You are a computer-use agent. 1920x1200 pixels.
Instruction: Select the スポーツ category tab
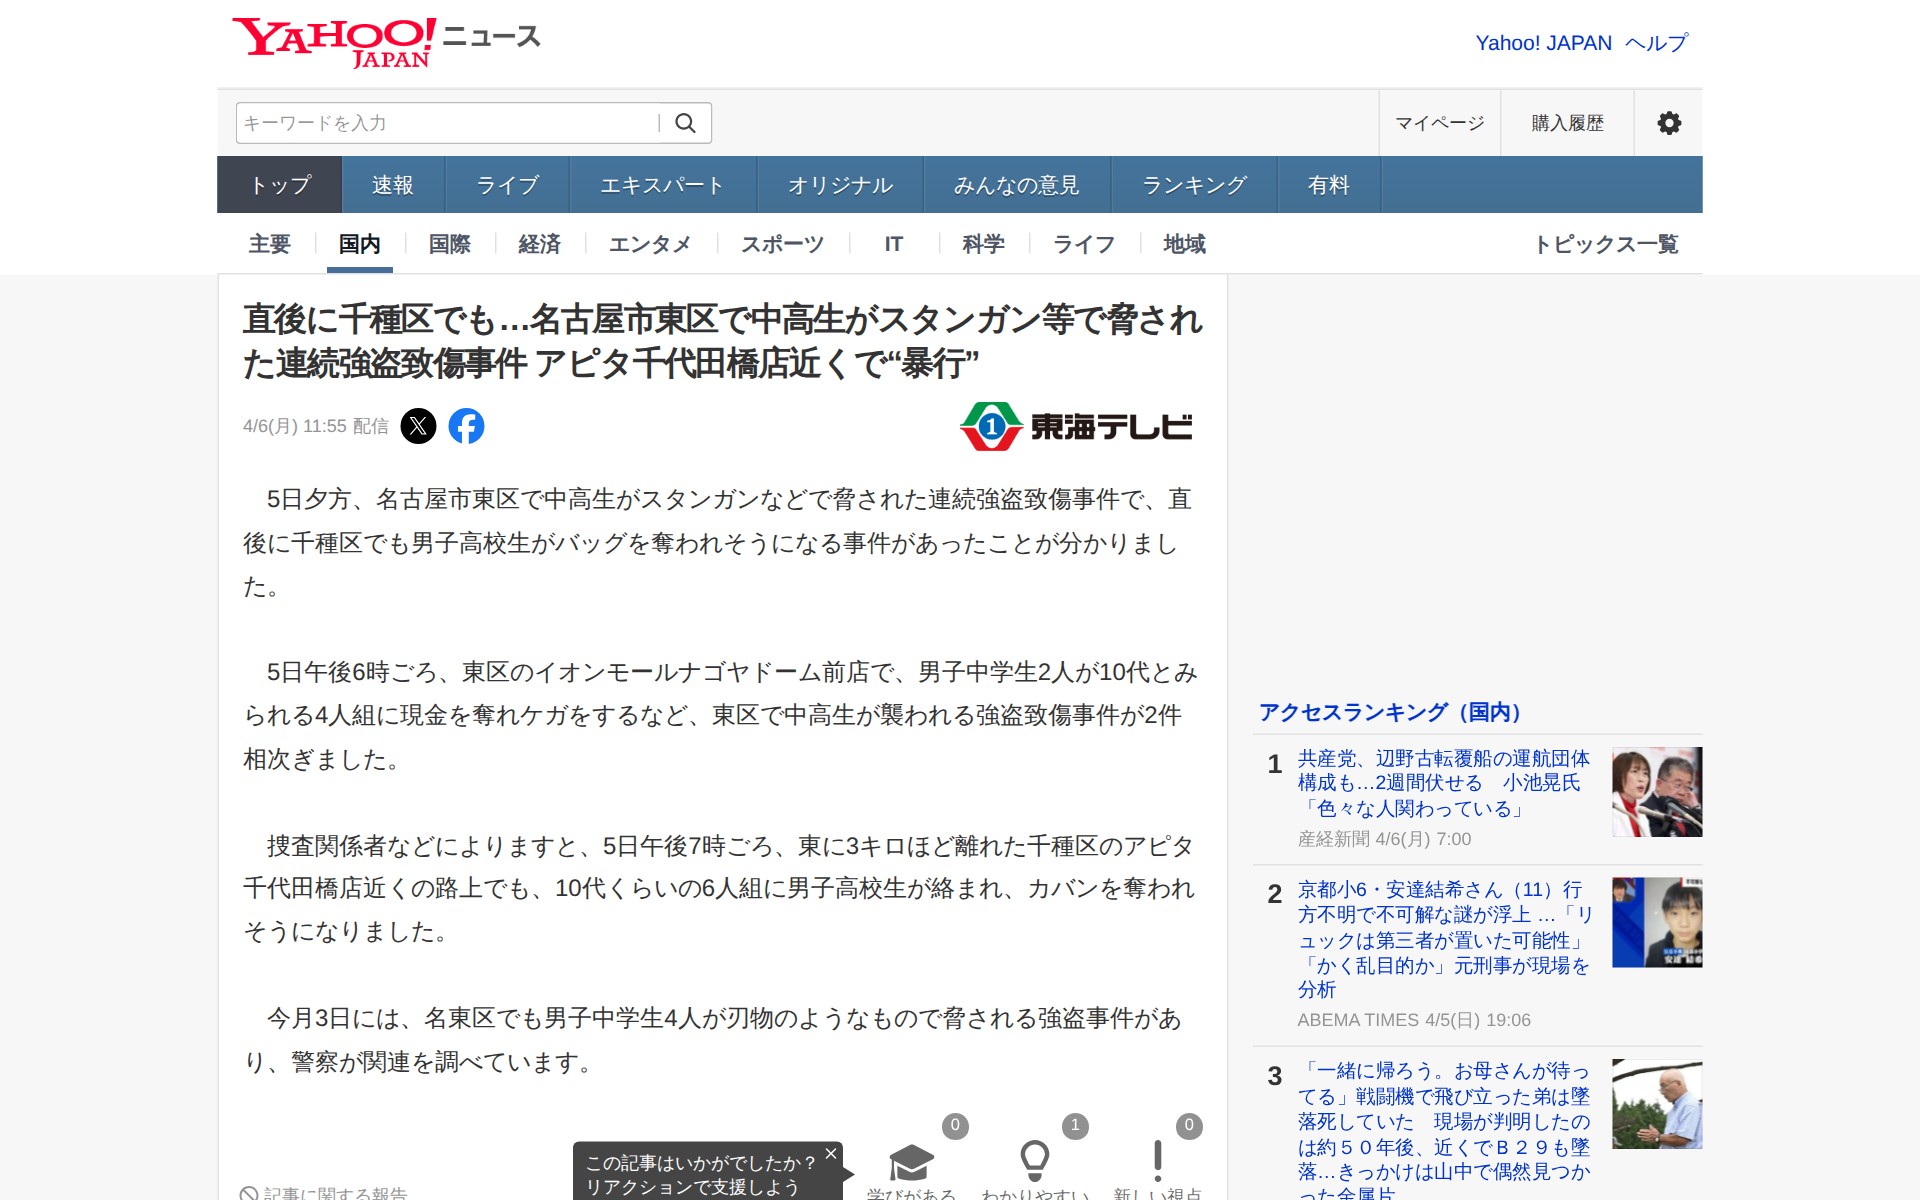782,244
